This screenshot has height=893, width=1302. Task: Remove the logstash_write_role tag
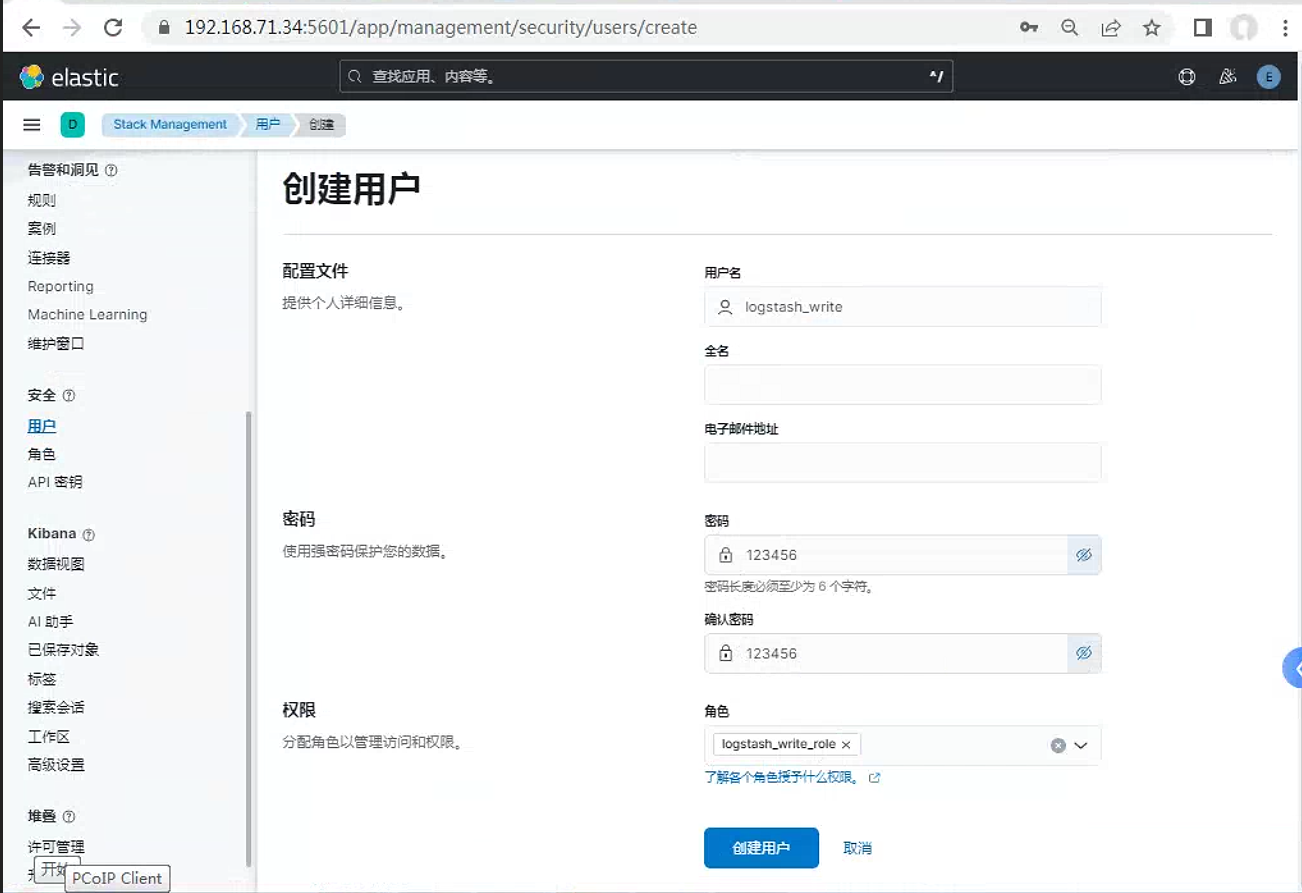(846, 745)
